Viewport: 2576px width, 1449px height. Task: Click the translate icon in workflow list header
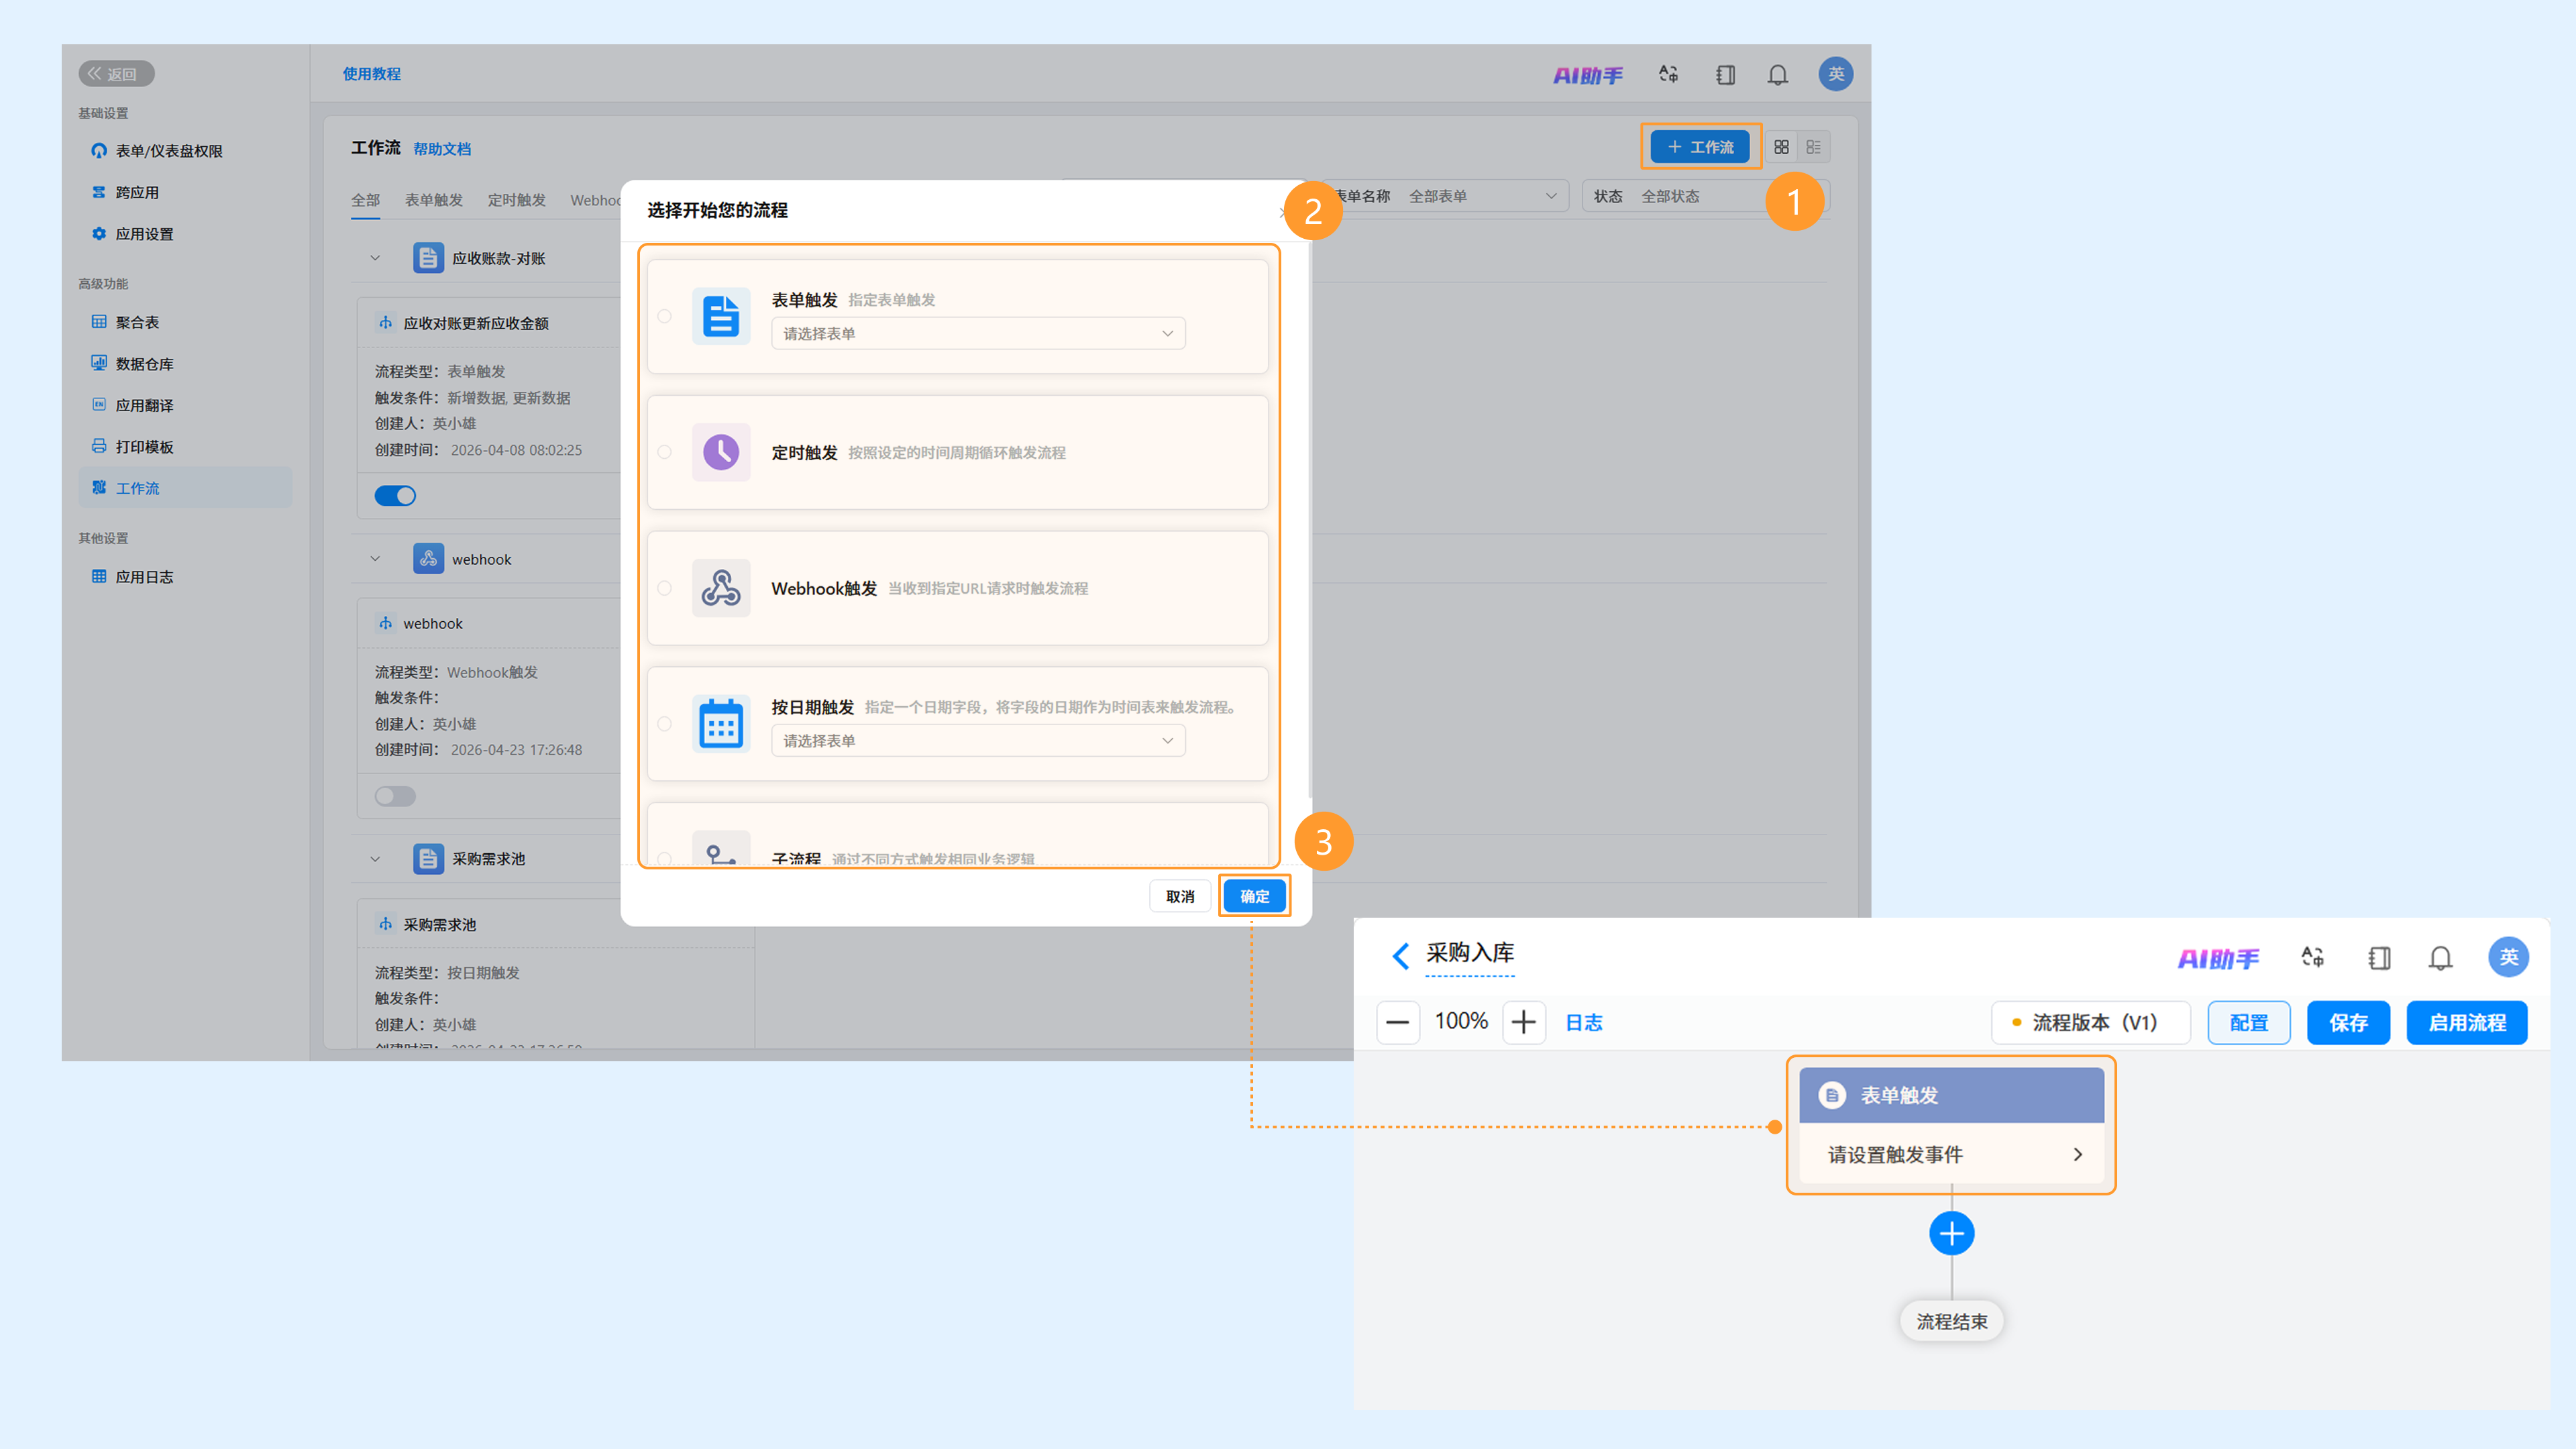[1668, 74]
